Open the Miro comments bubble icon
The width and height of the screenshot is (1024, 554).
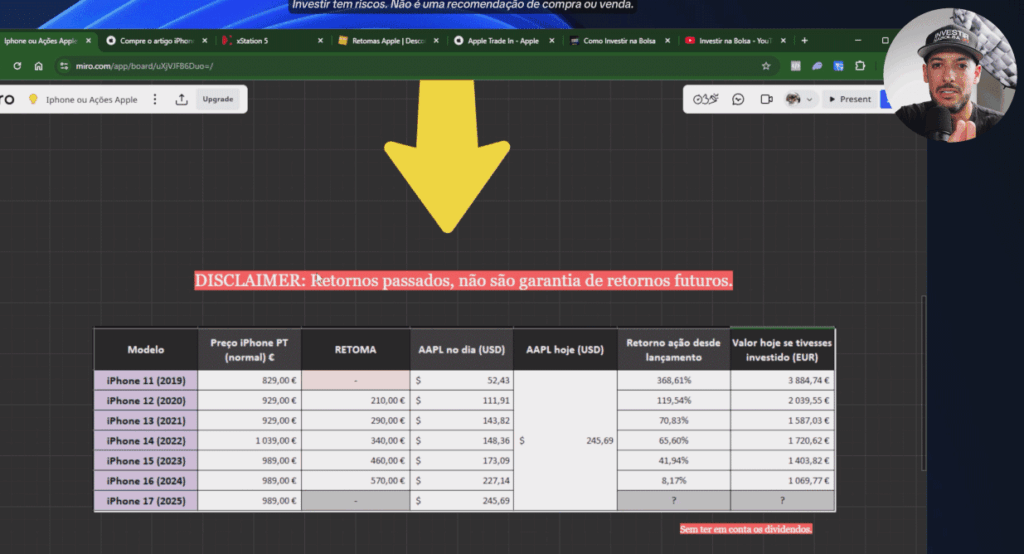click(x=738, y=99)
